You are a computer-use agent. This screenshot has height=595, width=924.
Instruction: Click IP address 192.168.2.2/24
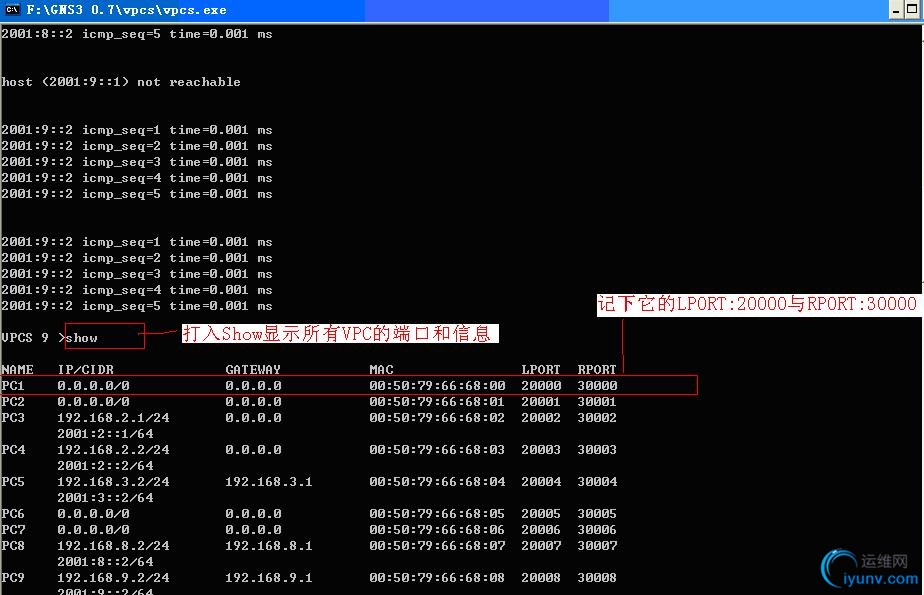113,449
